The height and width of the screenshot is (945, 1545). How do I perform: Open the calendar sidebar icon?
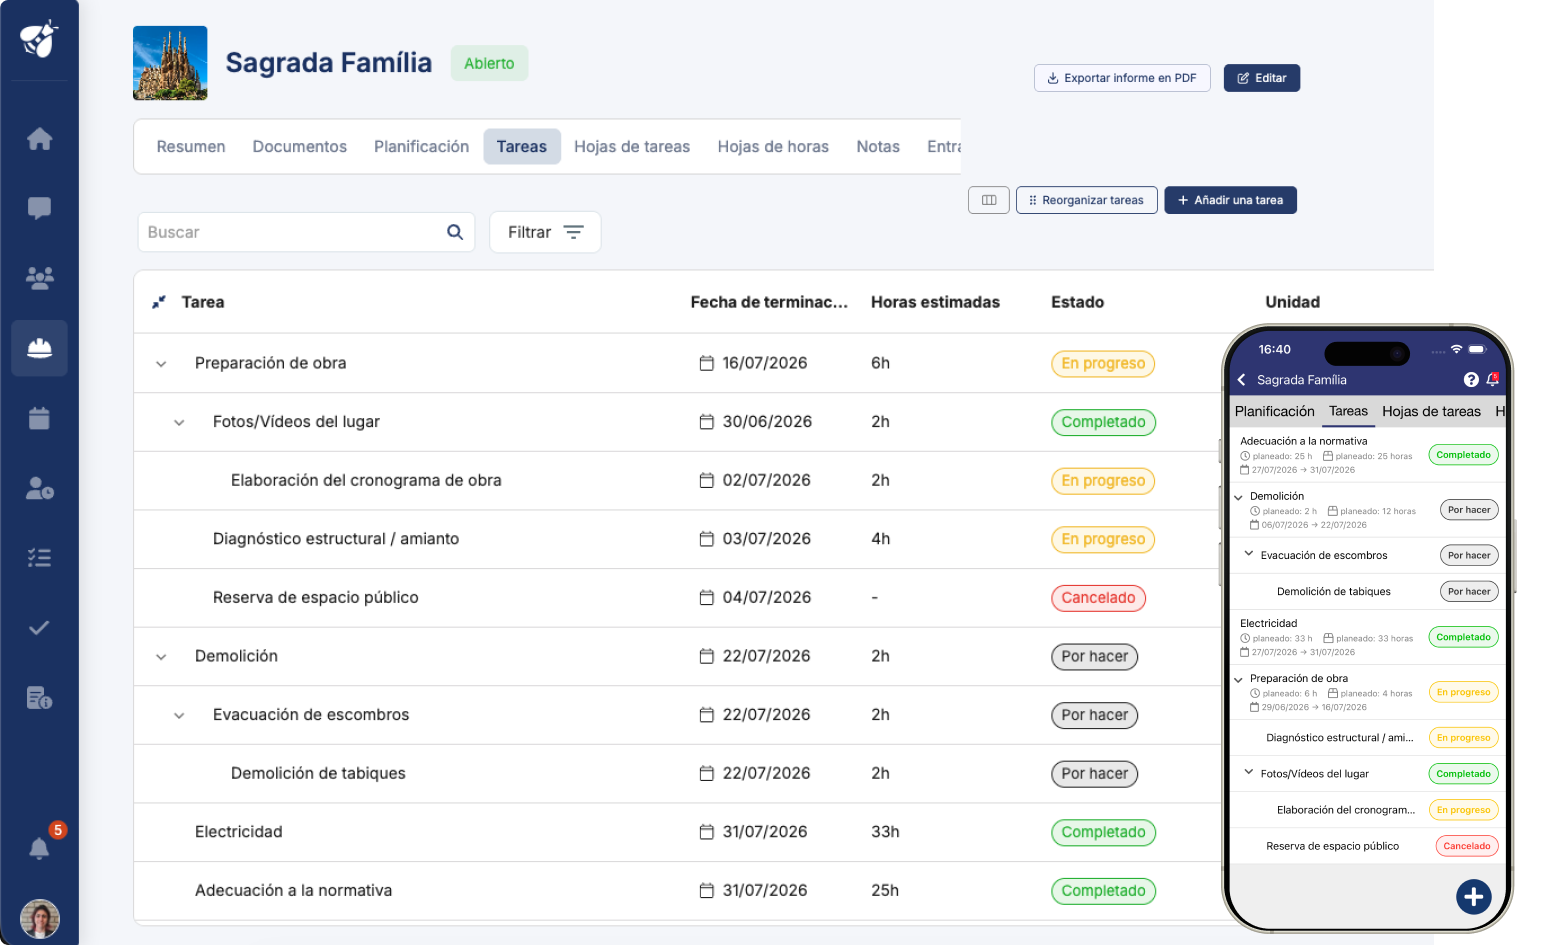39,418
